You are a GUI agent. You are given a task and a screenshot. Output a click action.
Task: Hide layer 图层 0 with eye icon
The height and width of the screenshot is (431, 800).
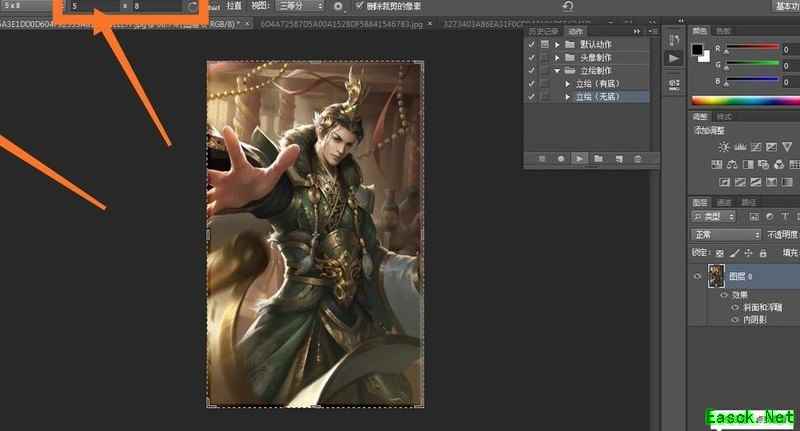pos(697,275)
